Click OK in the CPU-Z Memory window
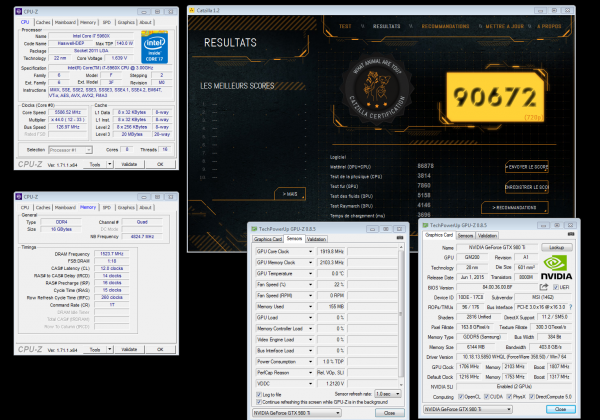Image resolution: width=600 pixels, height=420 pixels. pos(160,349)
